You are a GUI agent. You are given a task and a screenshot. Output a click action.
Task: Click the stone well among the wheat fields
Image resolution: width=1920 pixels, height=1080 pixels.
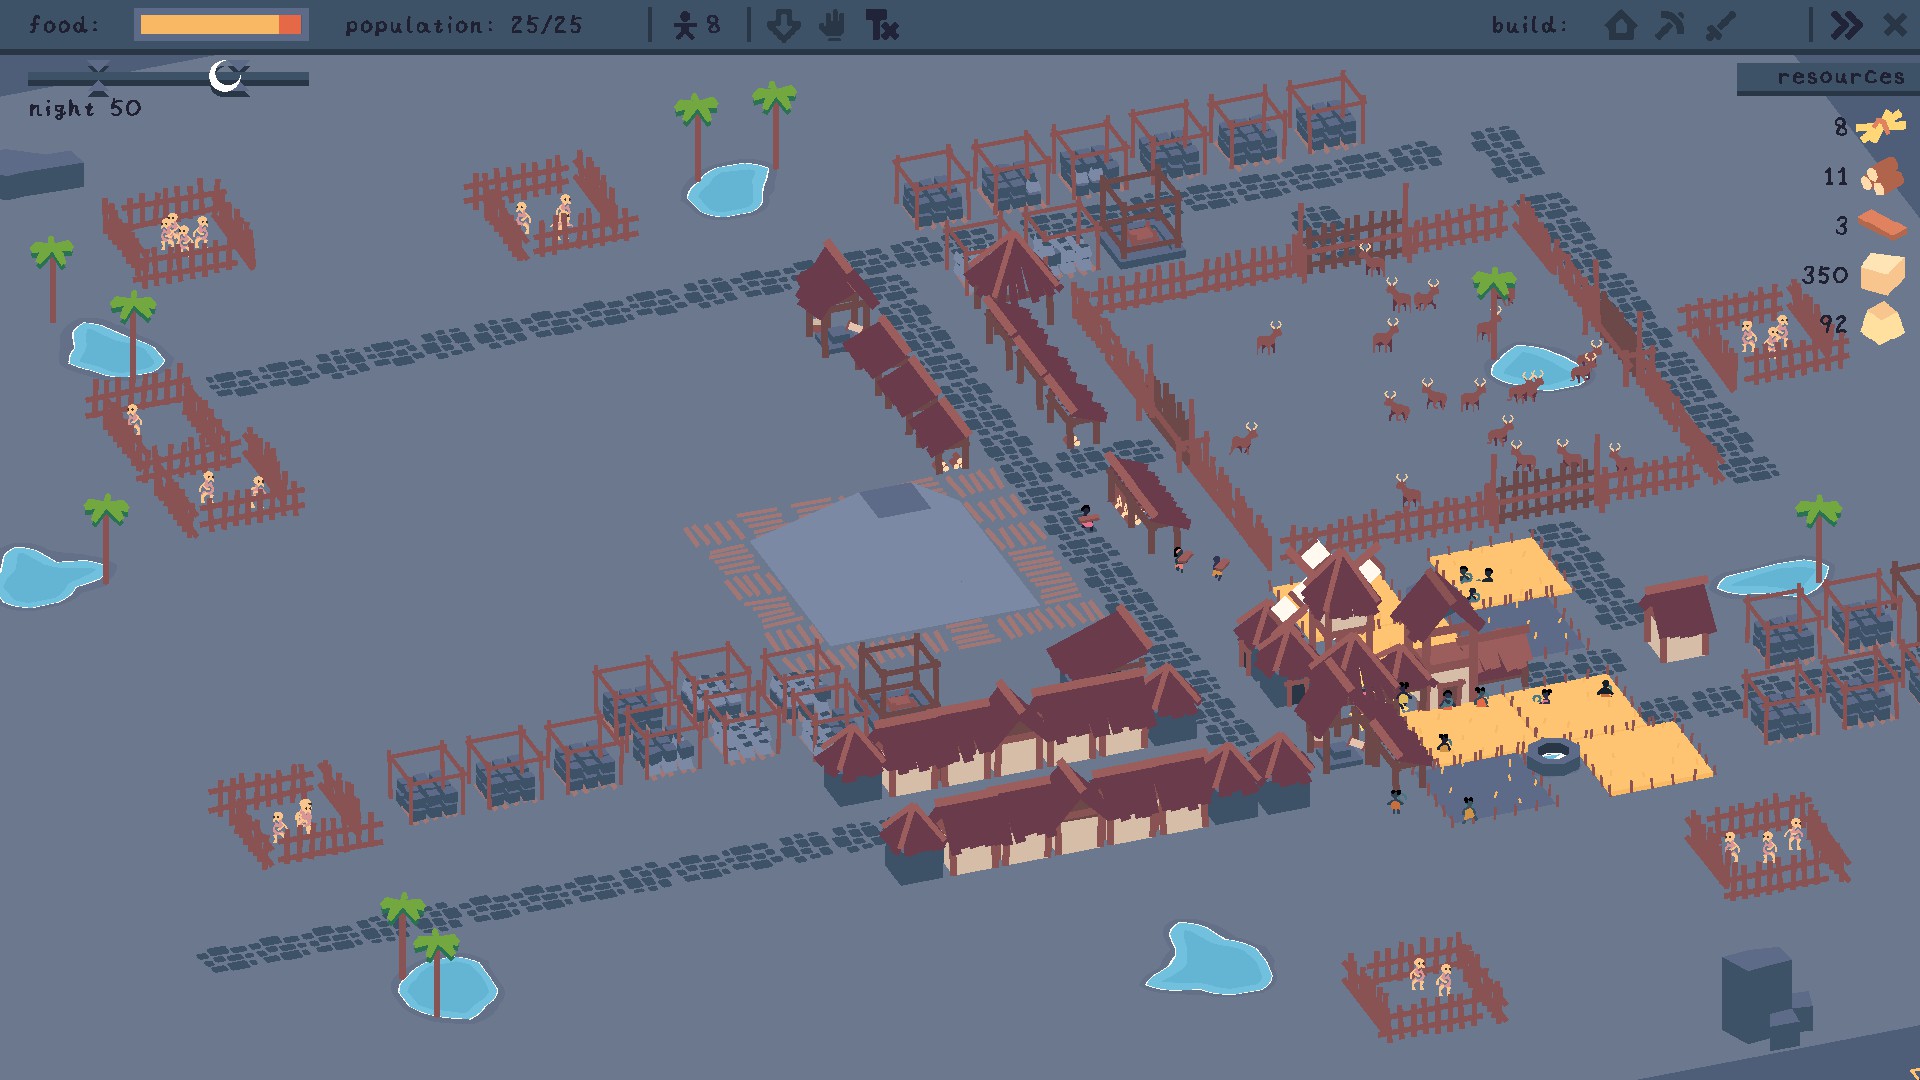pos(1552,755)
